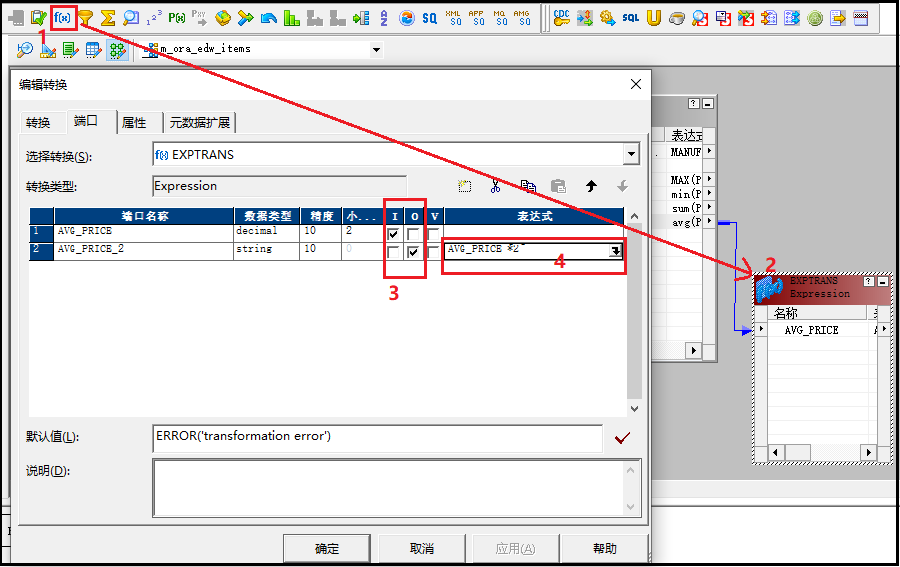Toggle the I checkbox for AVG_PRICE
The image size is (900, 567).
tap(393, 234)
